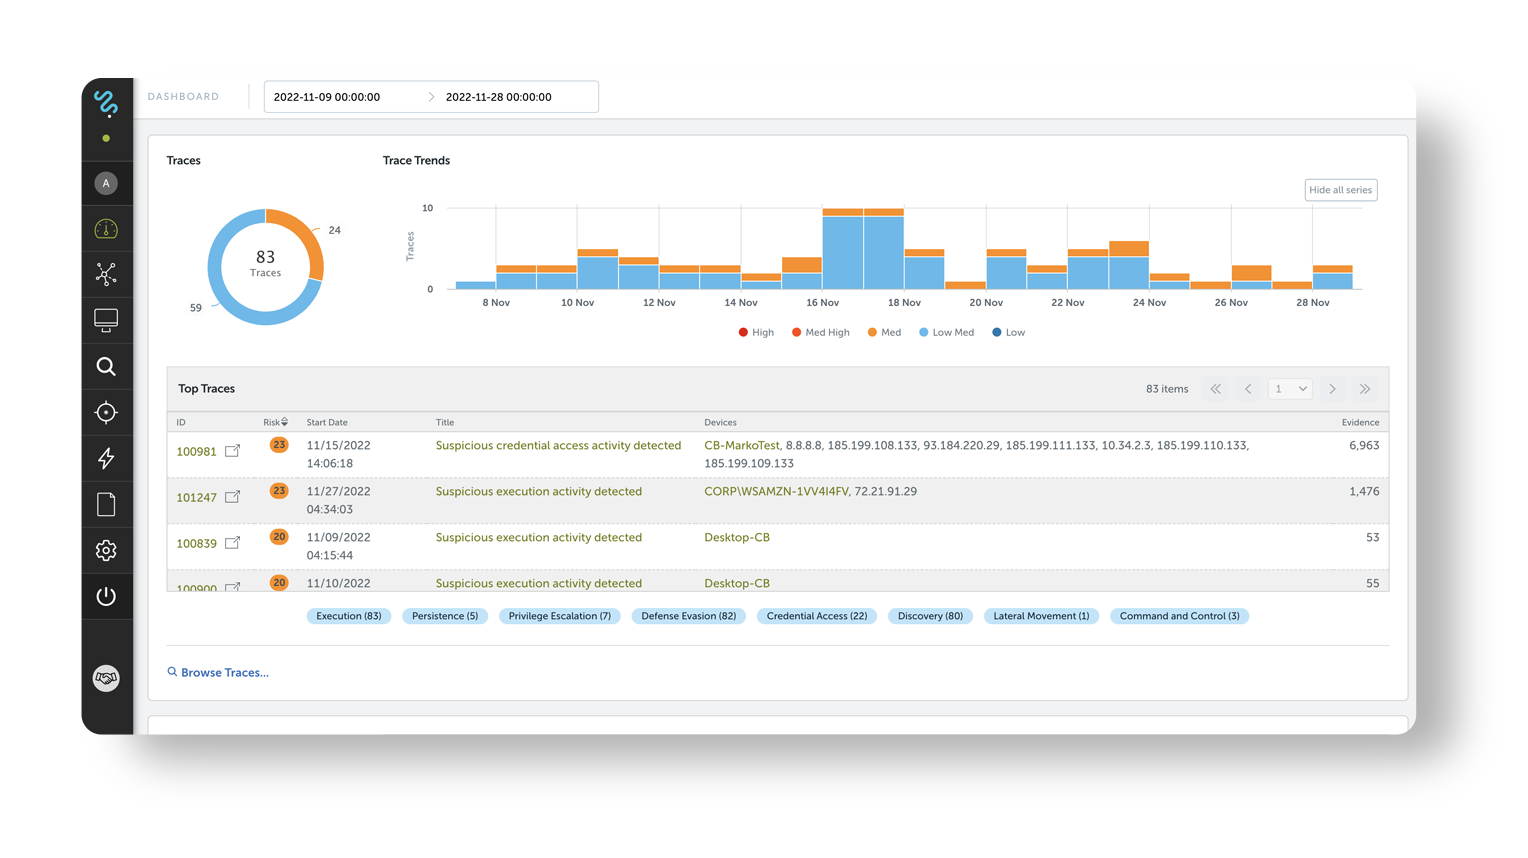Toggle the High series in the legend
This screenshot has width=1528, height=858.
756,332
